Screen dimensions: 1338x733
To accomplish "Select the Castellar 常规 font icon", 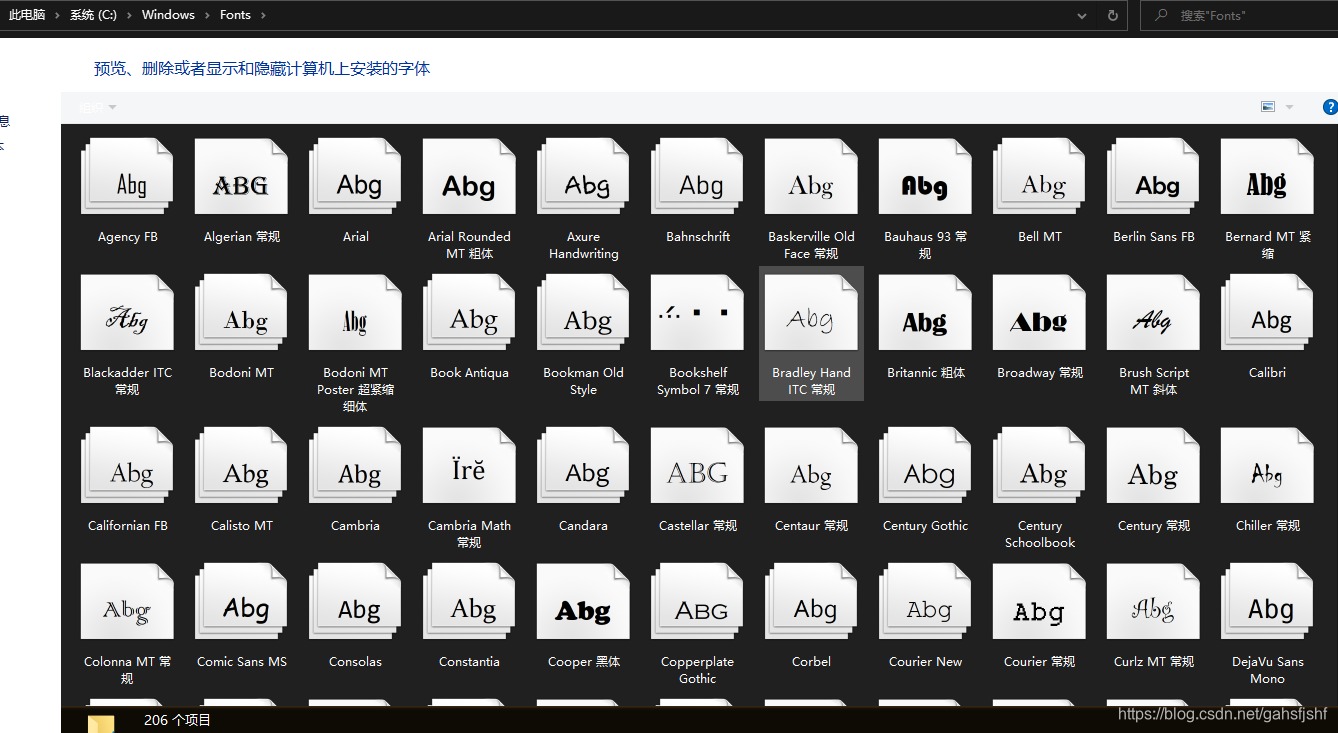I will pyautogui.click(x=697, y=466).
